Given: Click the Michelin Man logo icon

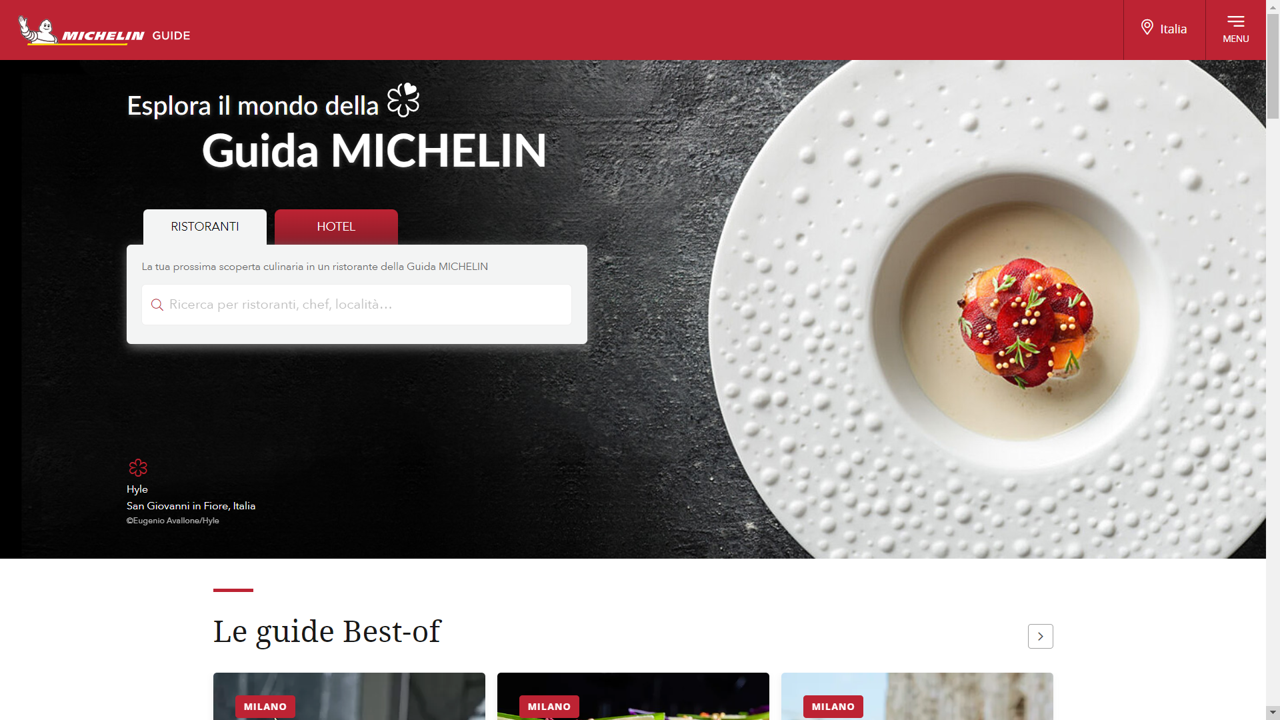Looking at the screenshot, I should 38,30.
